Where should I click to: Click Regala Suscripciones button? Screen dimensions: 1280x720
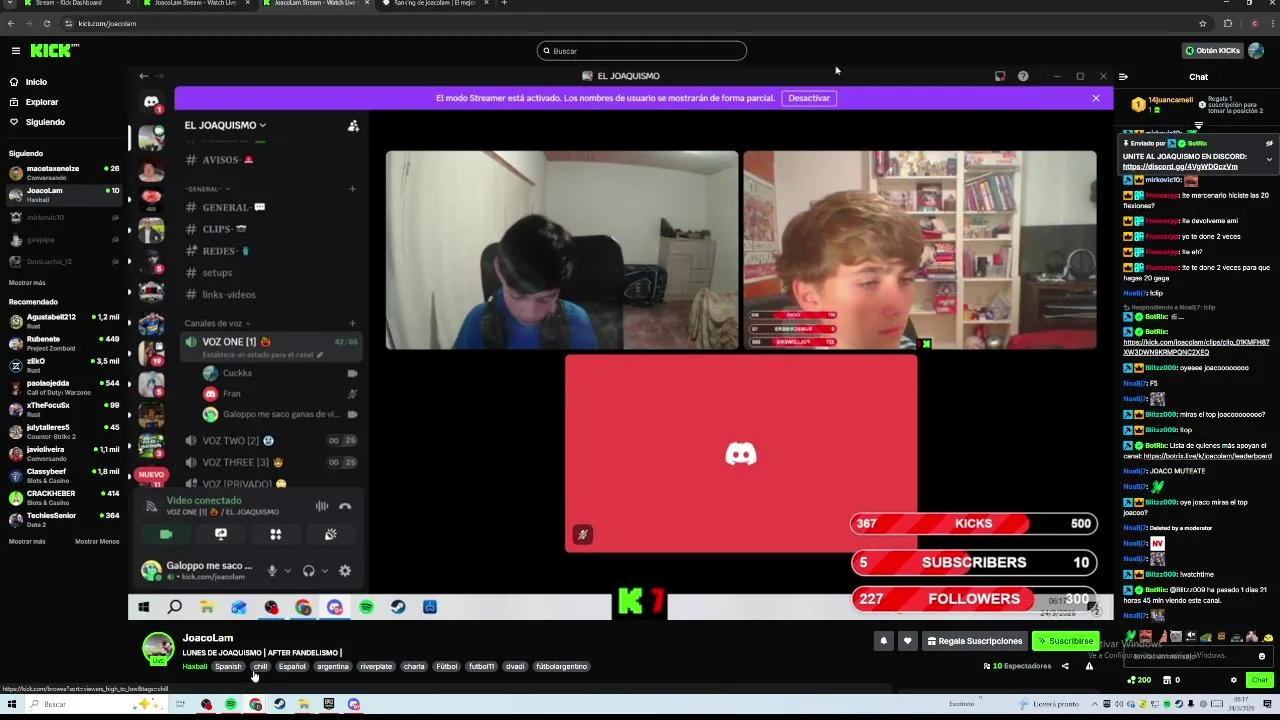click(975, 641)
